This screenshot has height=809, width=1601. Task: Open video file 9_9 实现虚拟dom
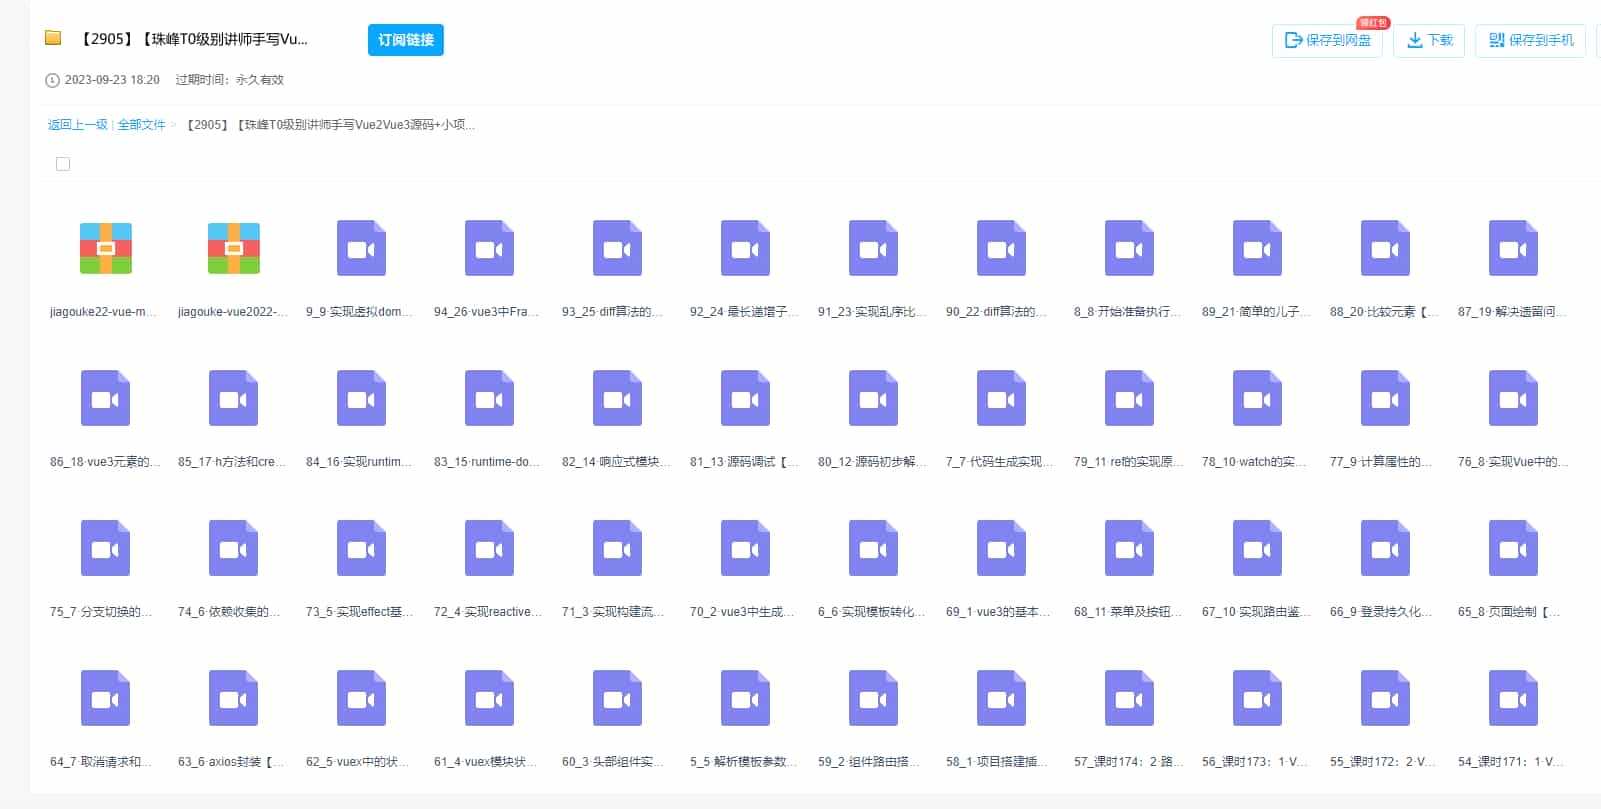pos(362,248)
